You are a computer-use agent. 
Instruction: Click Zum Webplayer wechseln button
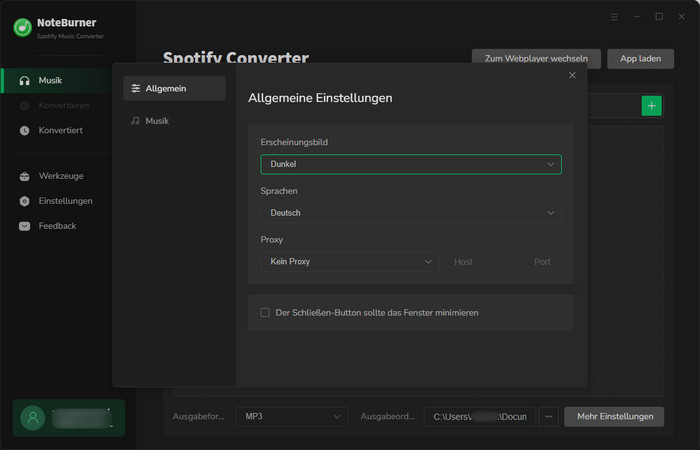point(536,58)
